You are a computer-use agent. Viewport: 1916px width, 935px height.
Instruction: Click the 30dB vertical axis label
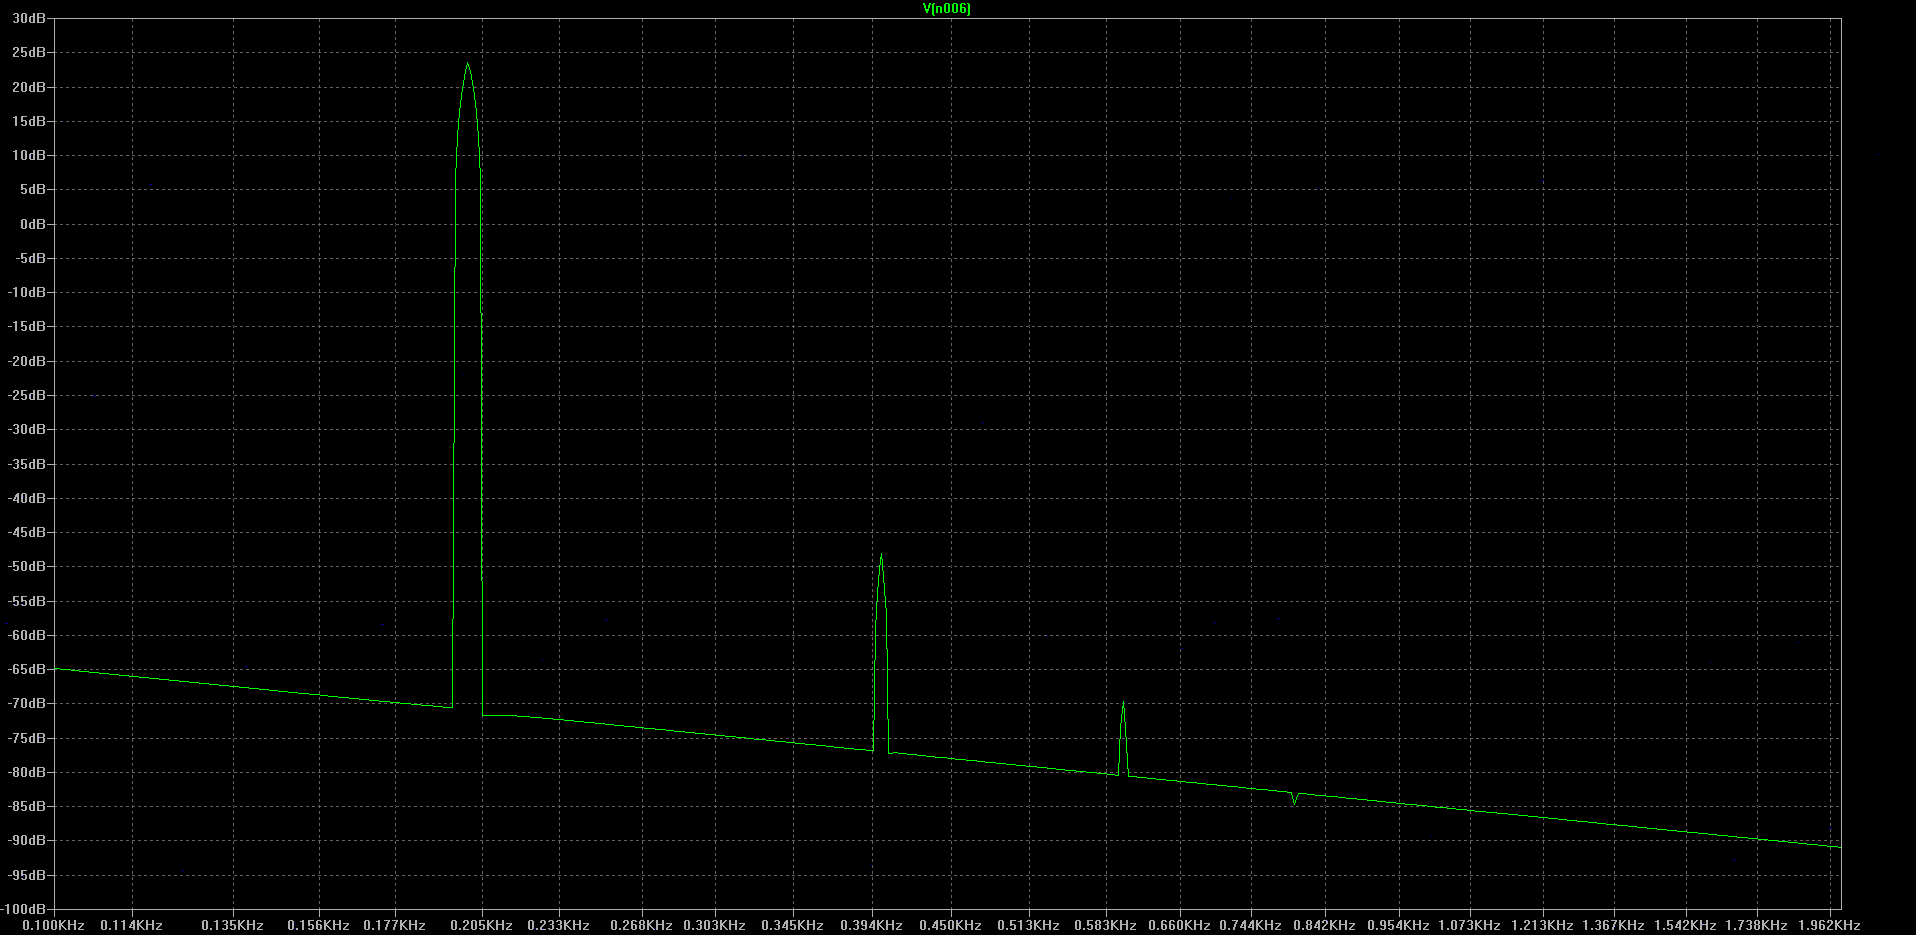[x=29, y=19]
